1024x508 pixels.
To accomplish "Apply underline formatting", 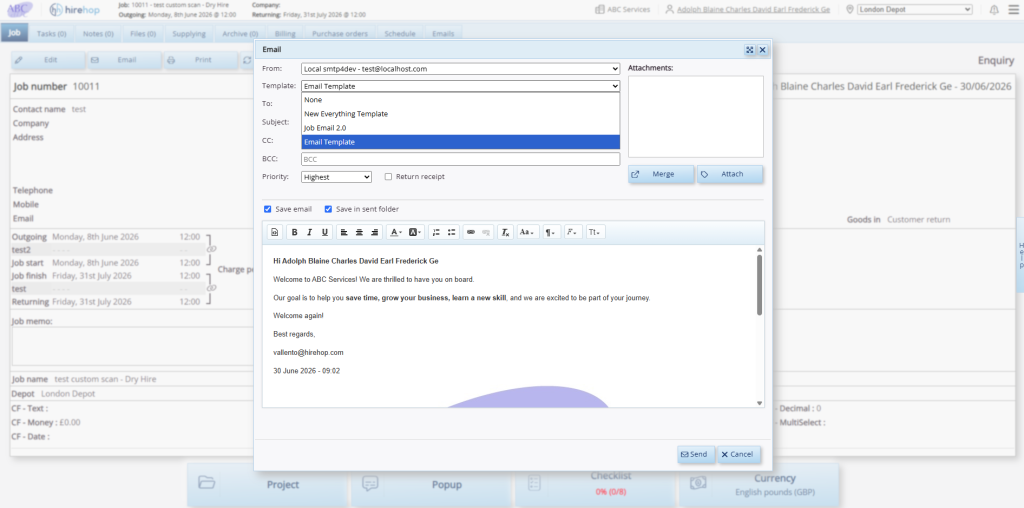I will click(325, 232).
